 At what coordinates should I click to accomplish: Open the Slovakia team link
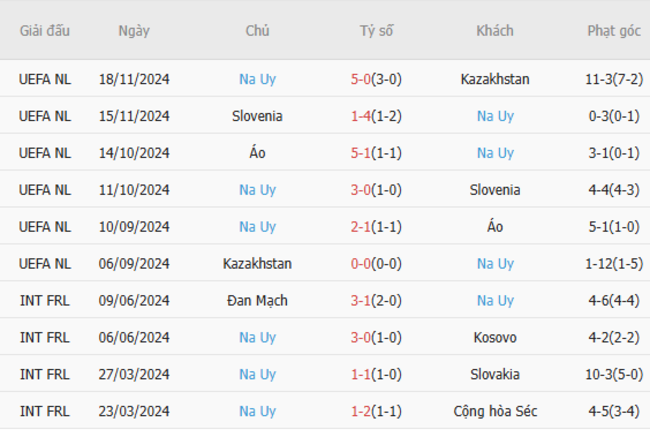tap(495, 375)
